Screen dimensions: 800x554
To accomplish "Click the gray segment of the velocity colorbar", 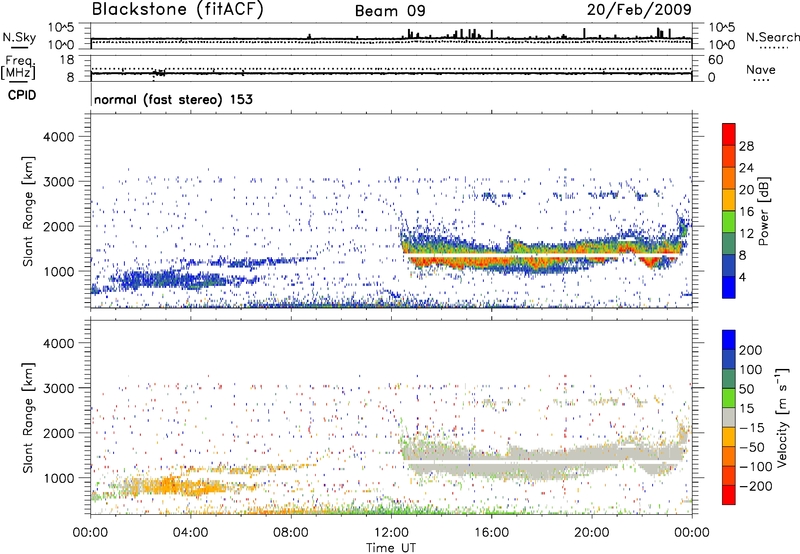I will pyautogui.click(x=729, y=417).
